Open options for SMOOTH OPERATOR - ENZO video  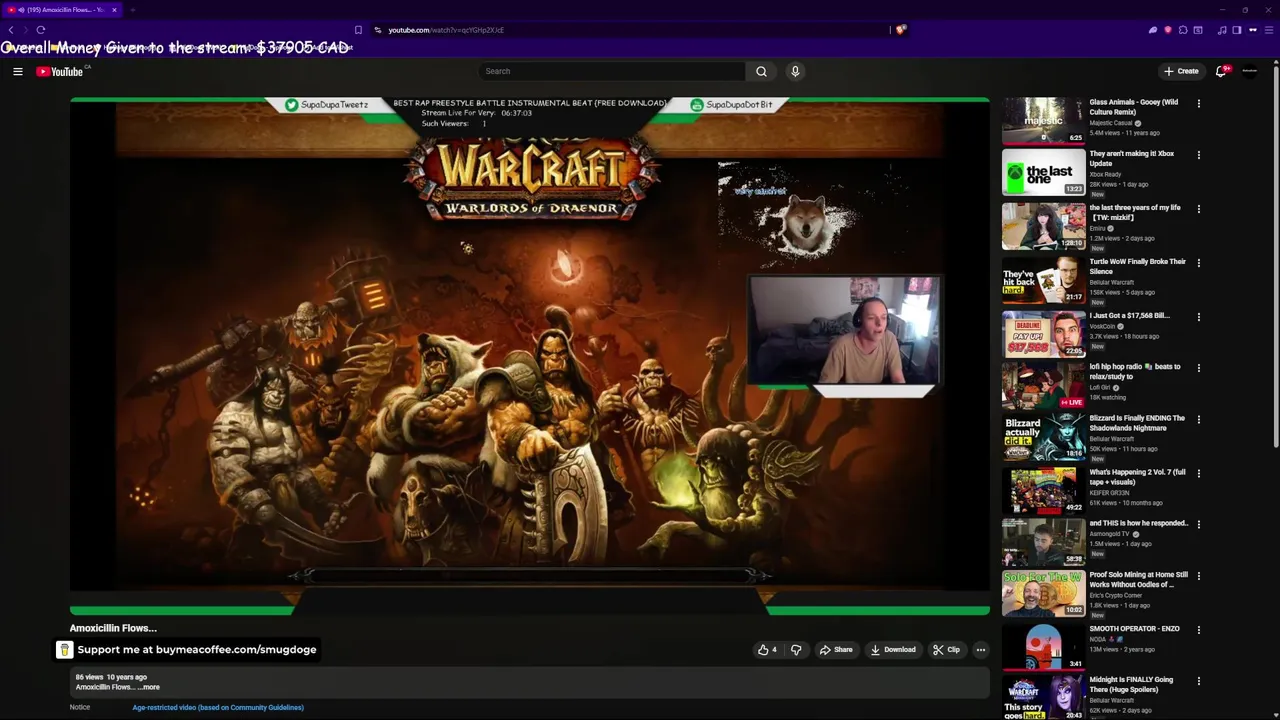[x=1198, y=630]
